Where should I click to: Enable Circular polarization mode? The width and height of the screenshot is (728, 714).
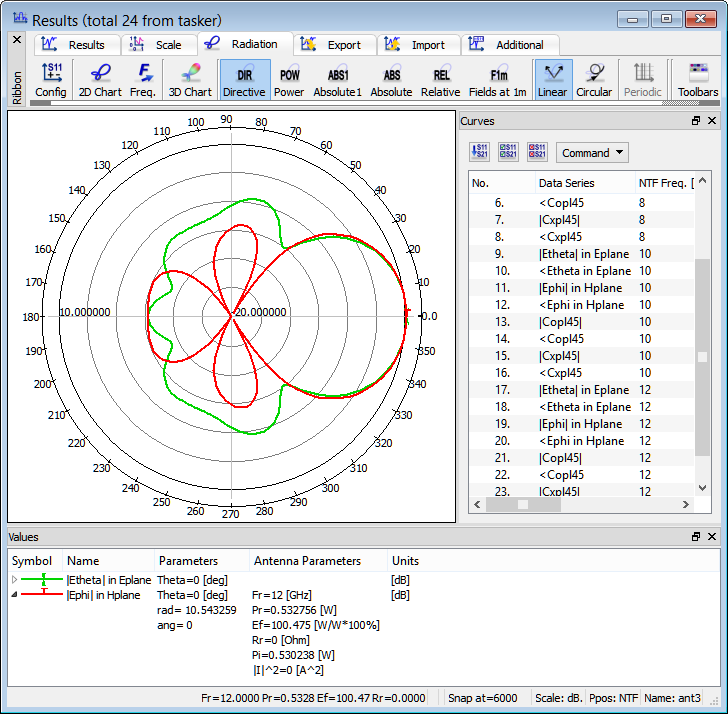click(x=594, y=80)
